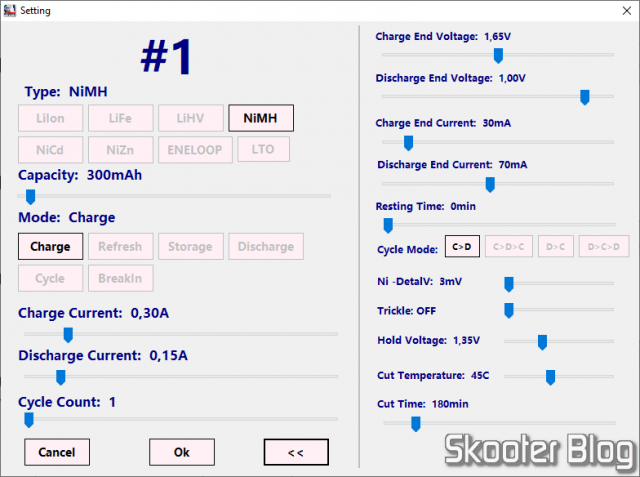The width and height of the screenshot is (640, 477).
Task: Select the LiIon battery type
Action: pyautogui.click(x=50, y=118)
